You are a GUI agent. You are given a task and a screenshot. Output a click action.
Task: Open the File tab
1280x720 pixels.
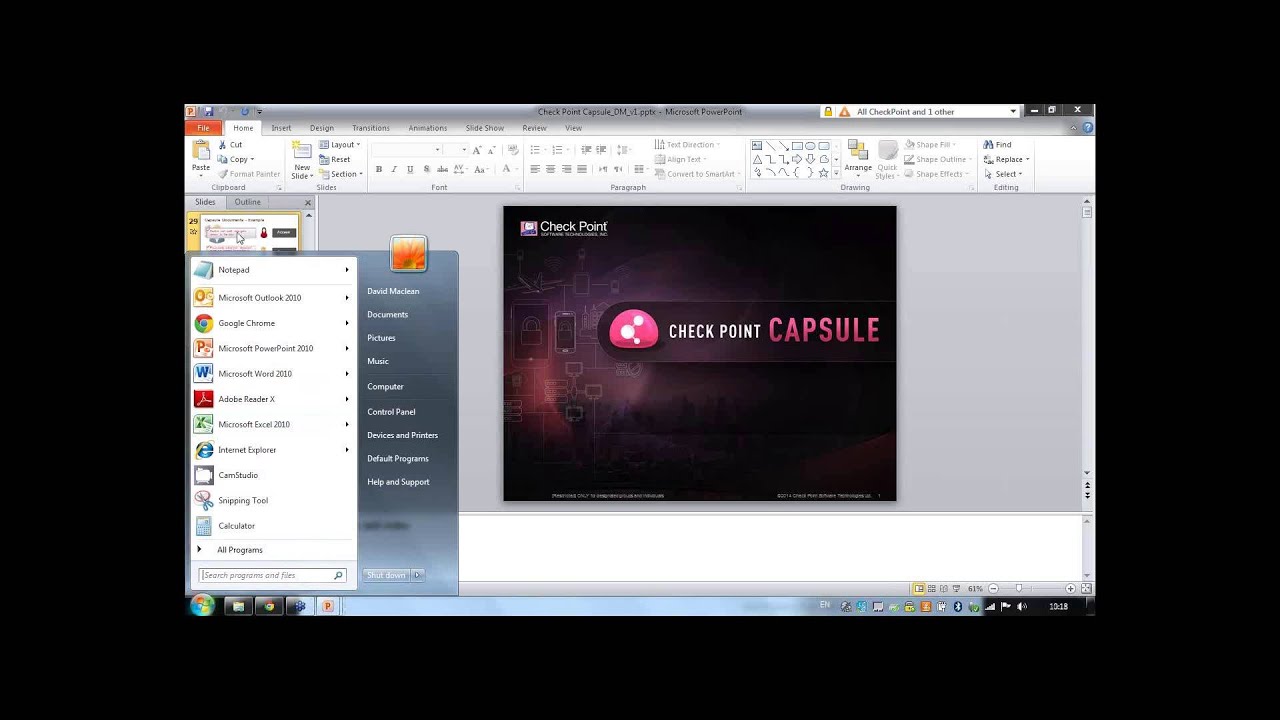[203, 128]
